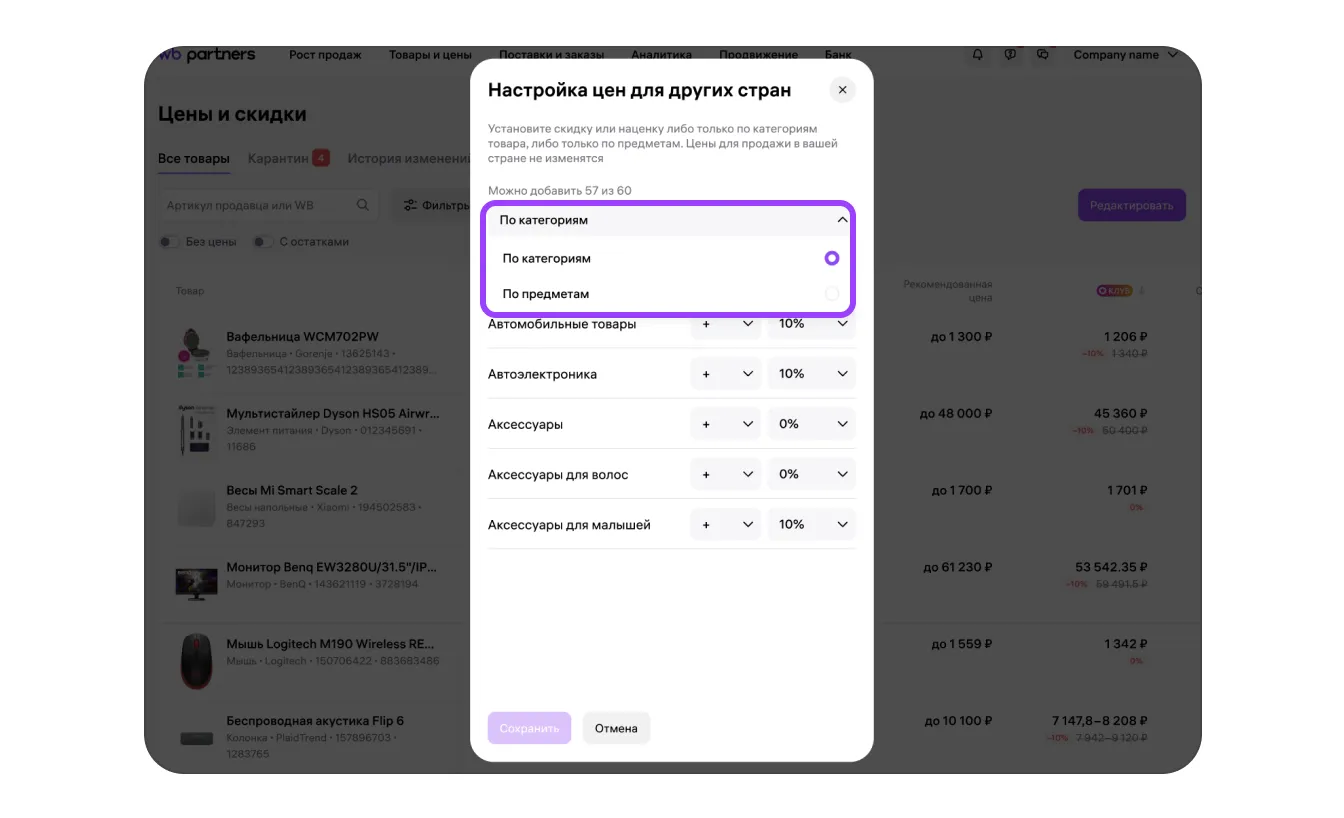The height and width of the screenshot is (818, 1344).
Task: Close the price settings dialog with X
Action: [842, 90]
